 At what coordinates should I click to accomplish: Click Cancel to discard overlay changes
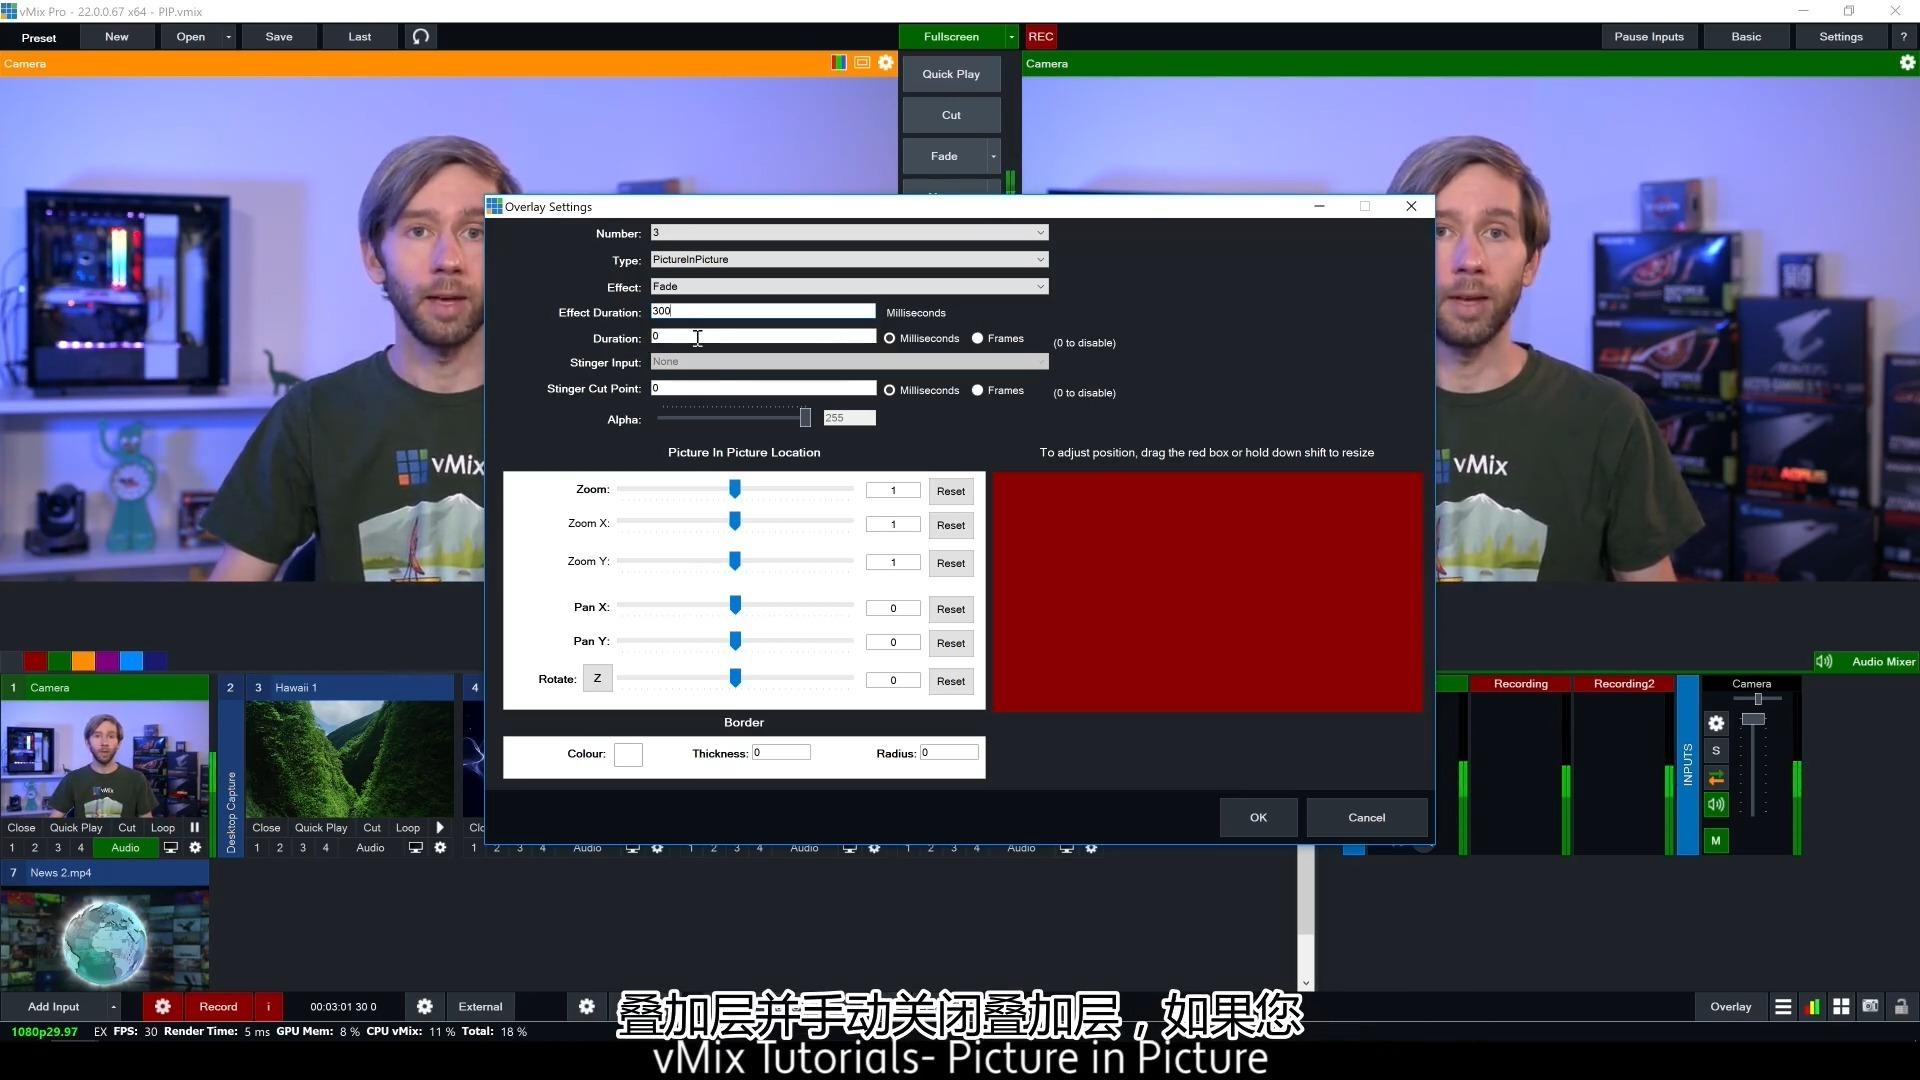pyautogui.click(x=1366, y=818)
